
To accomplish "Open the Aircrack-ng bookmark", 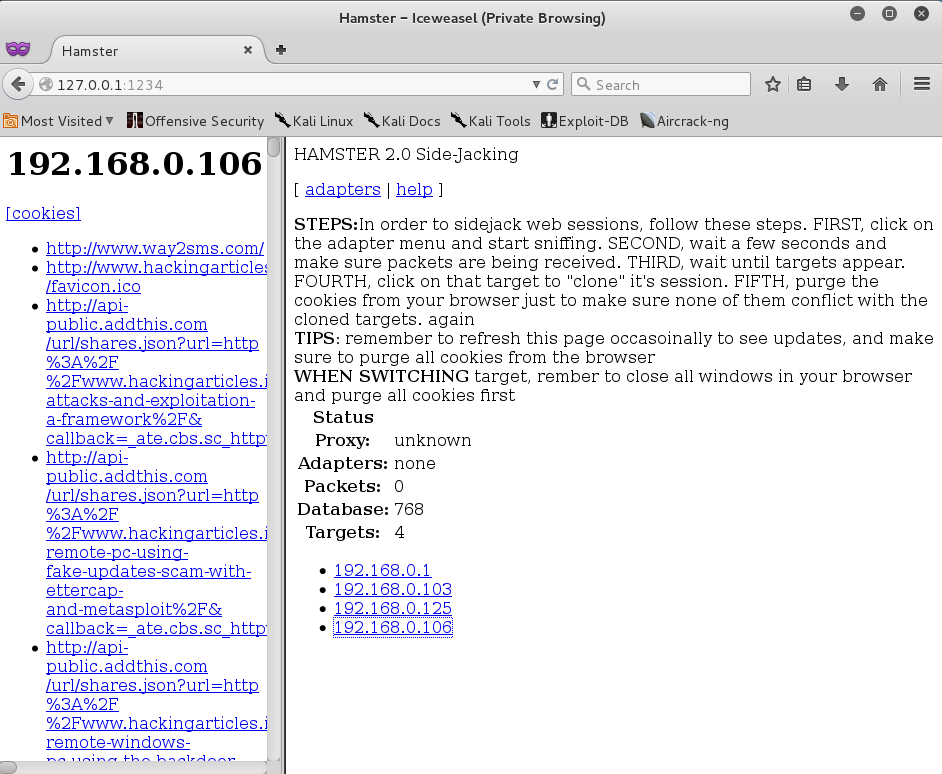I will (684, 121).
